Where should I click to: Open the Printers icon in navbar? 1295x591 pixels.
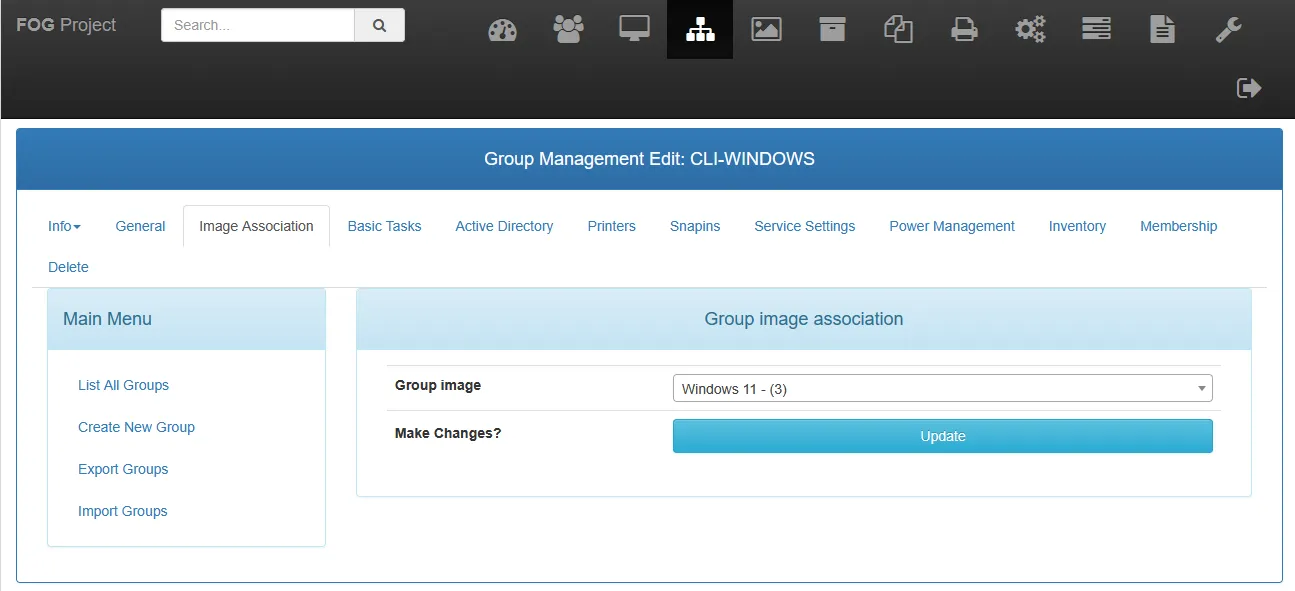click(964, 30)
